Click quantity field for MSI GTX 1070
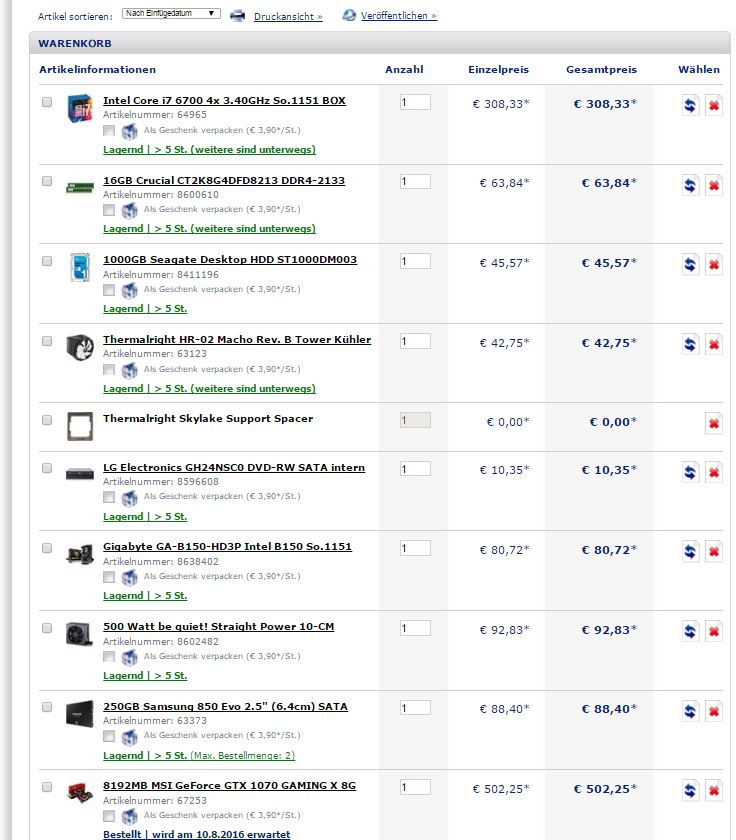The image size is (736, 840). [415, 788]
